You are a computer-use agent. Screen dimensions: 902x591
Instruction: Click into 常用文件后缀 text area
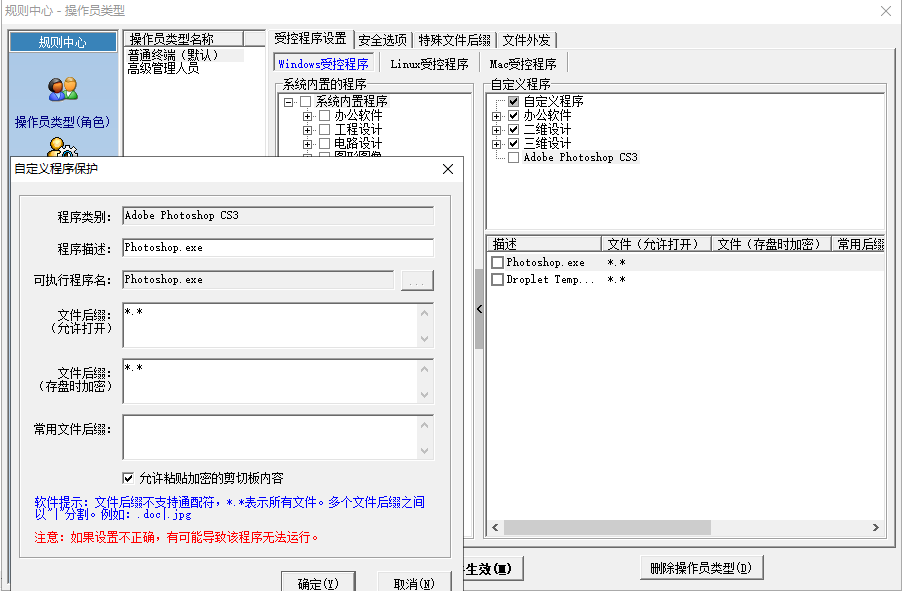(278, 437)
